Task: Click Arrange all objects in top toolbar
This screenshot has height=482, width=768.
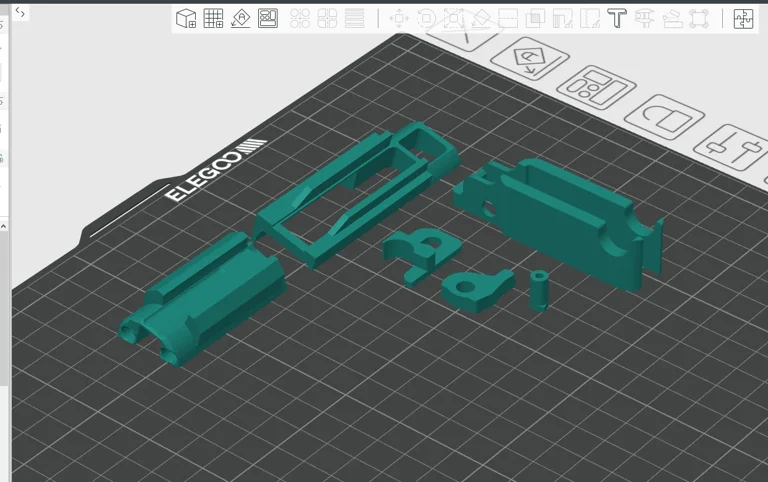Action: (x=268, y=18)
